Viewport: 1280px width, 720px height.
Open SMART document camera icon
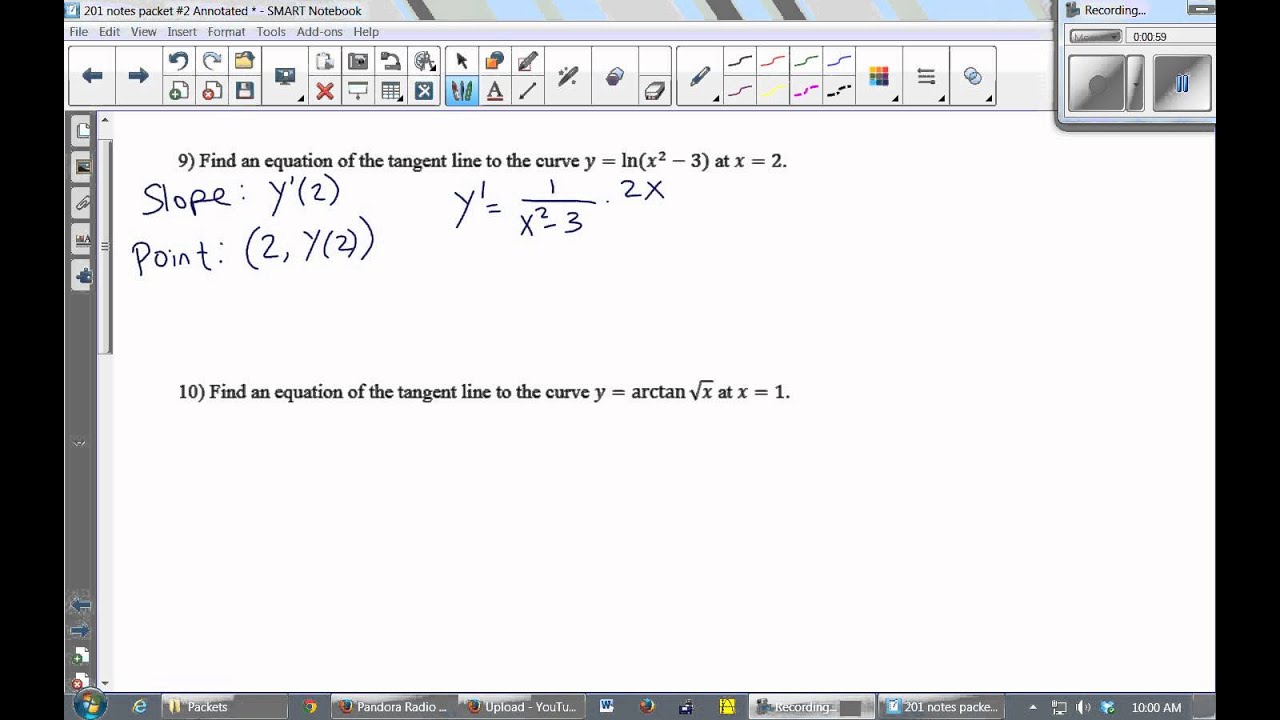click(391, 61)
